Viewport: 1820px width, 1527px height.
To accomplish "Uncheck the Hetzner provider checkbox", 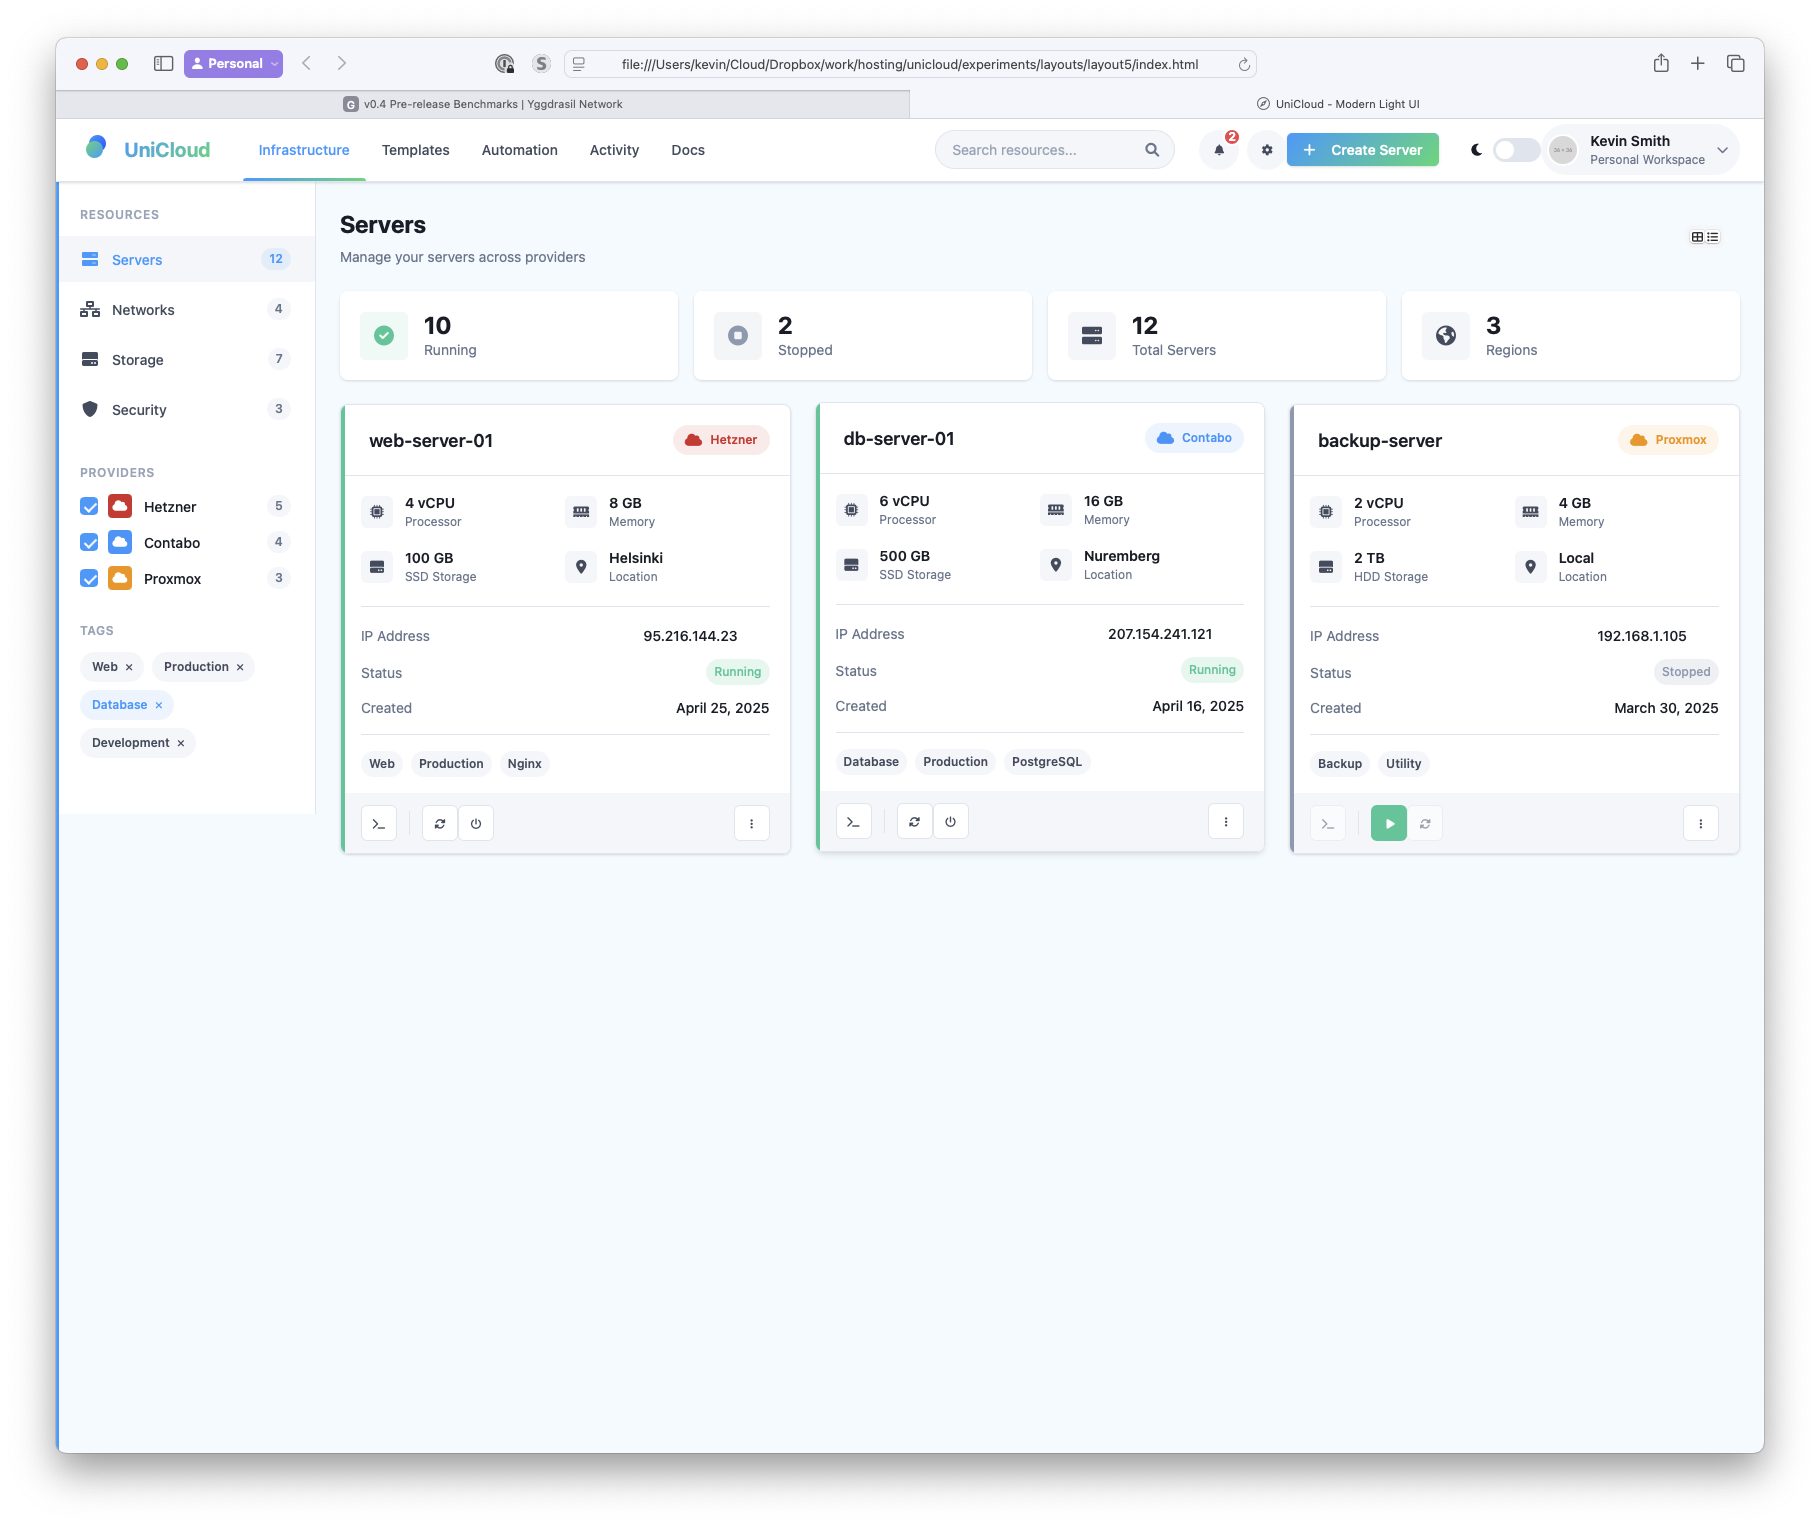I will pos(89,507).
